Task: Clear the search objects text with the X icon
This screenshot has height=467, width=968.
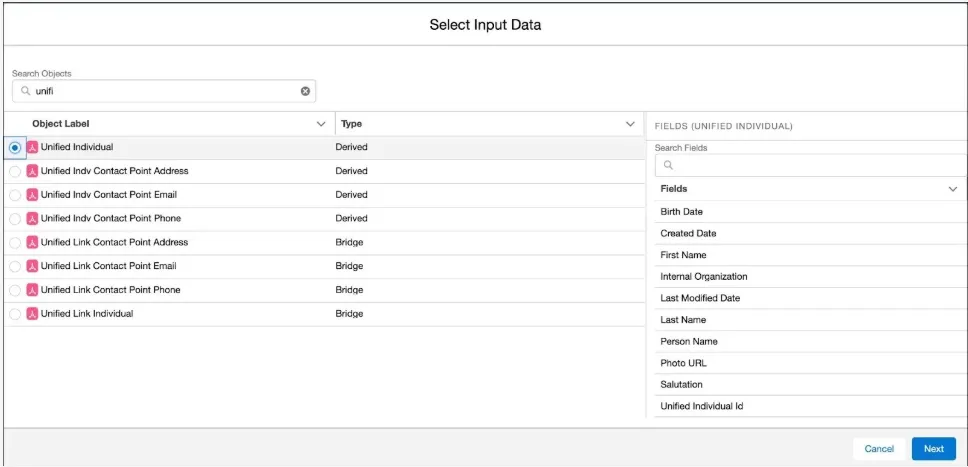Action: click(306, 91)
